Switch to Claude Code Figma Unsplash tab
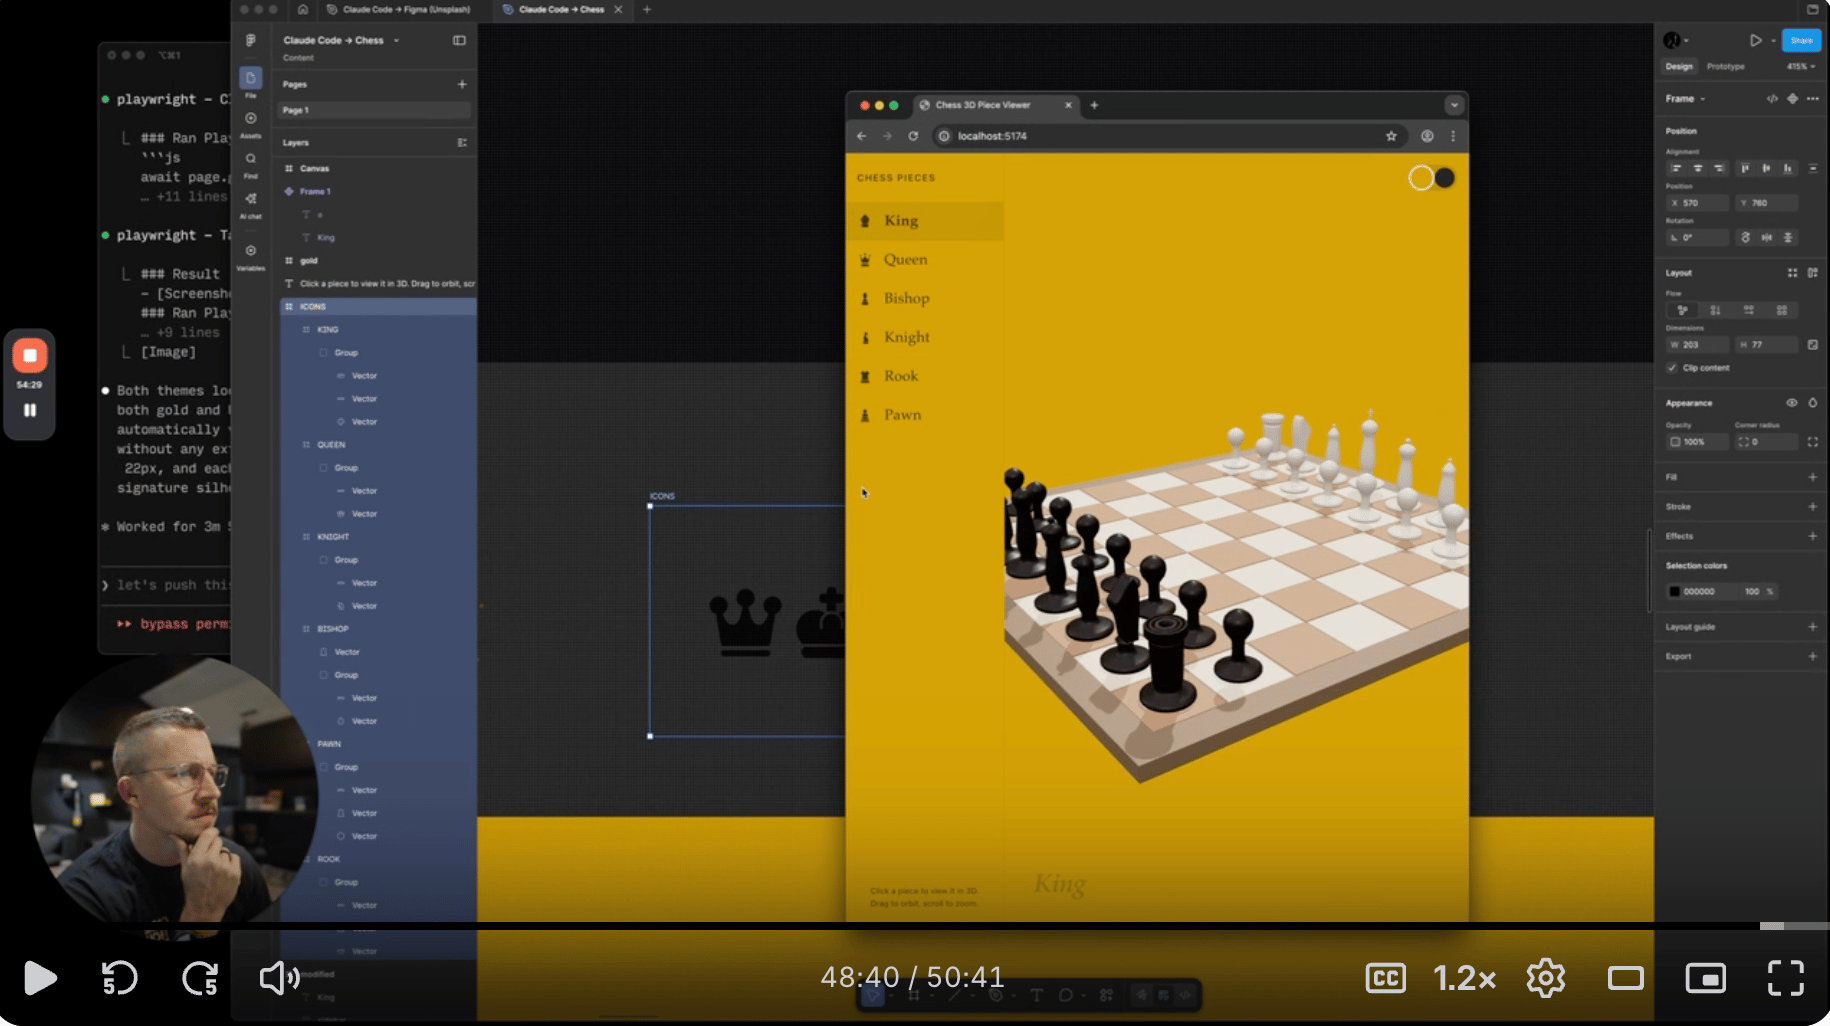 click(400, 9)
